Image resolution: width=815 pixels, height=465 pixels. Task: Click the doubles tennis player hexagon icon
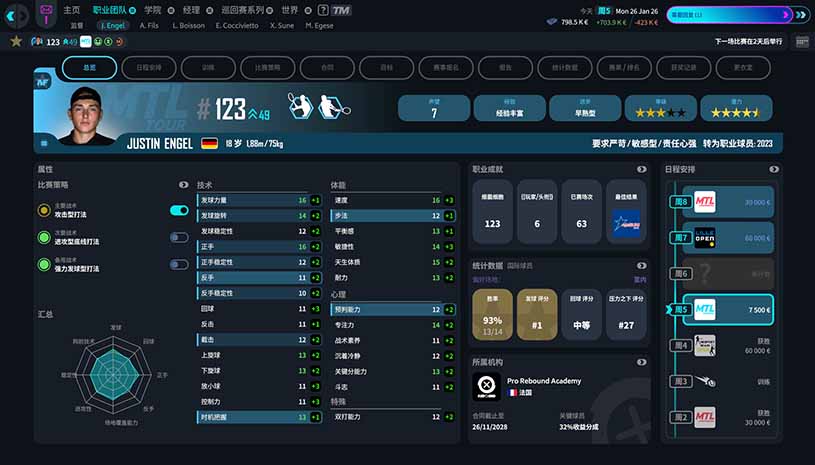(332, 106)
